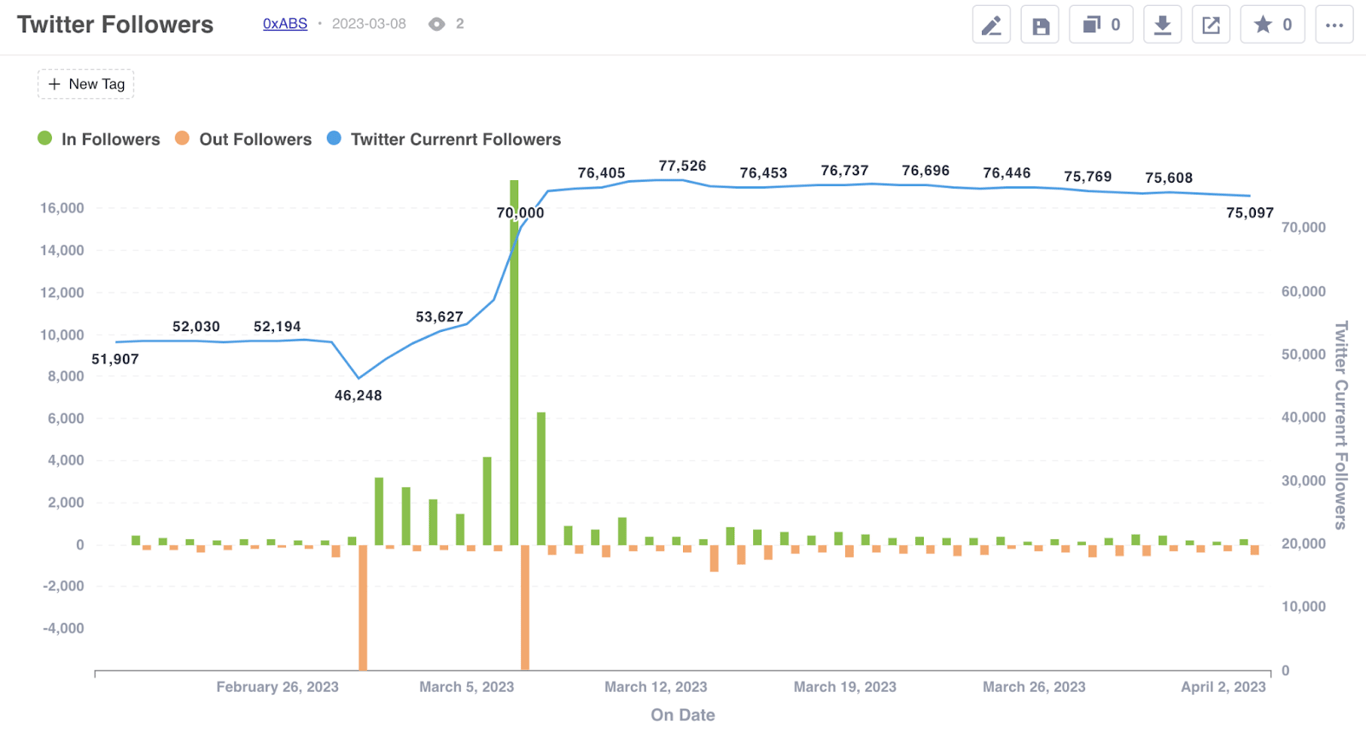Click the March 26, 2023 axis label
The width and height of the screenshot is (1366, 756).
1034,687
